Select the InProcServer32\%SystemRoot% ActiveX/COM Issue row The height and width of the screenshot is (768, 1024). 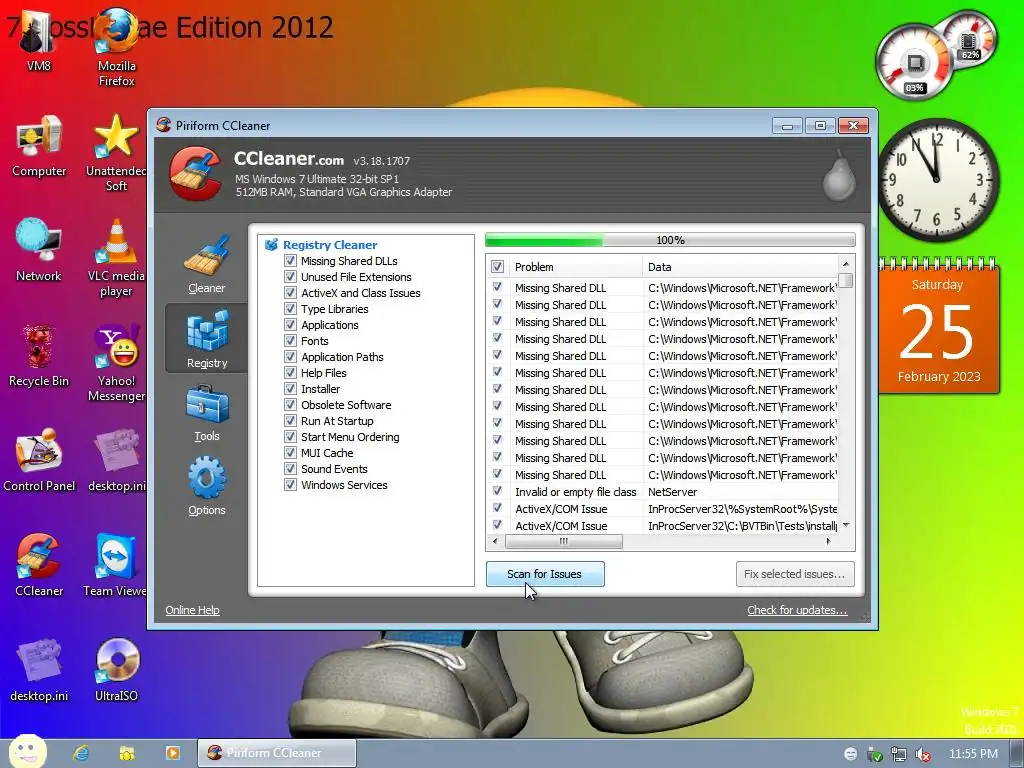coord(662,509)
